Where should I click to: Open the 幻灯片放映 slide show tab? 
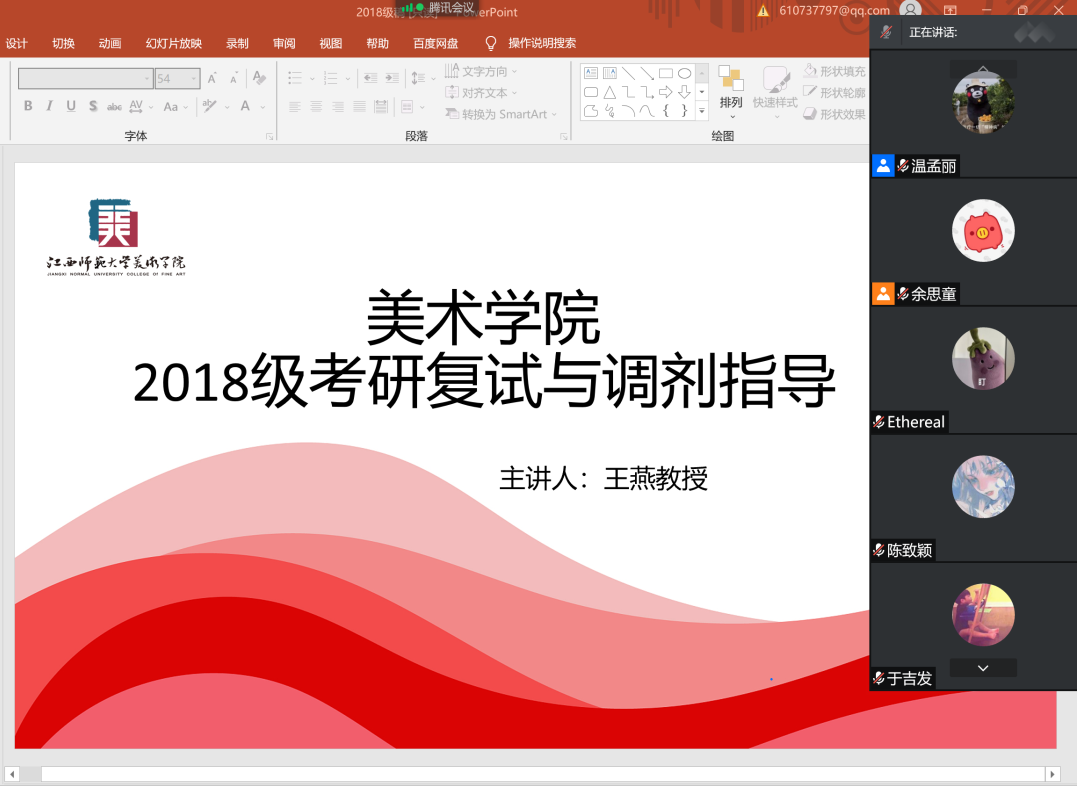point(173,43)
